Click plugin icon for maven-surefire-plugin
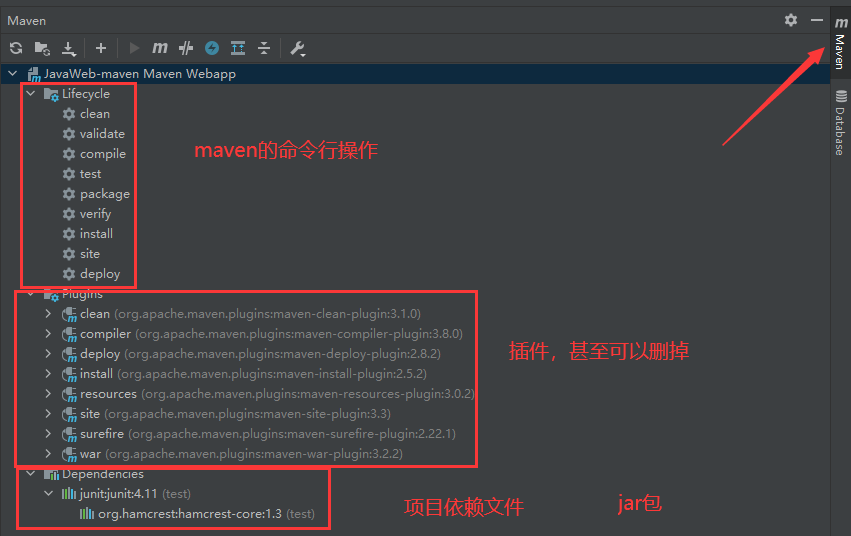This screenshot has width=851, height=536. (x=69, y=435)
